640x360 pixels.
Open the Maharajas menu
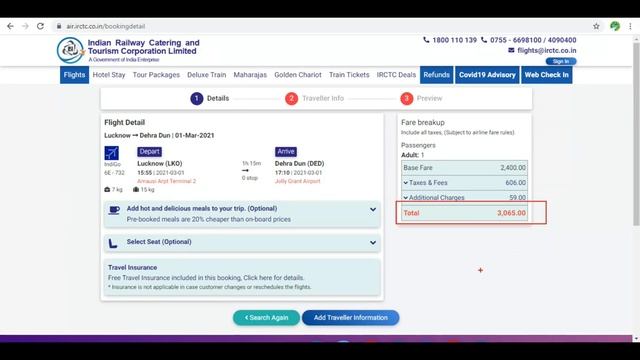250,75
